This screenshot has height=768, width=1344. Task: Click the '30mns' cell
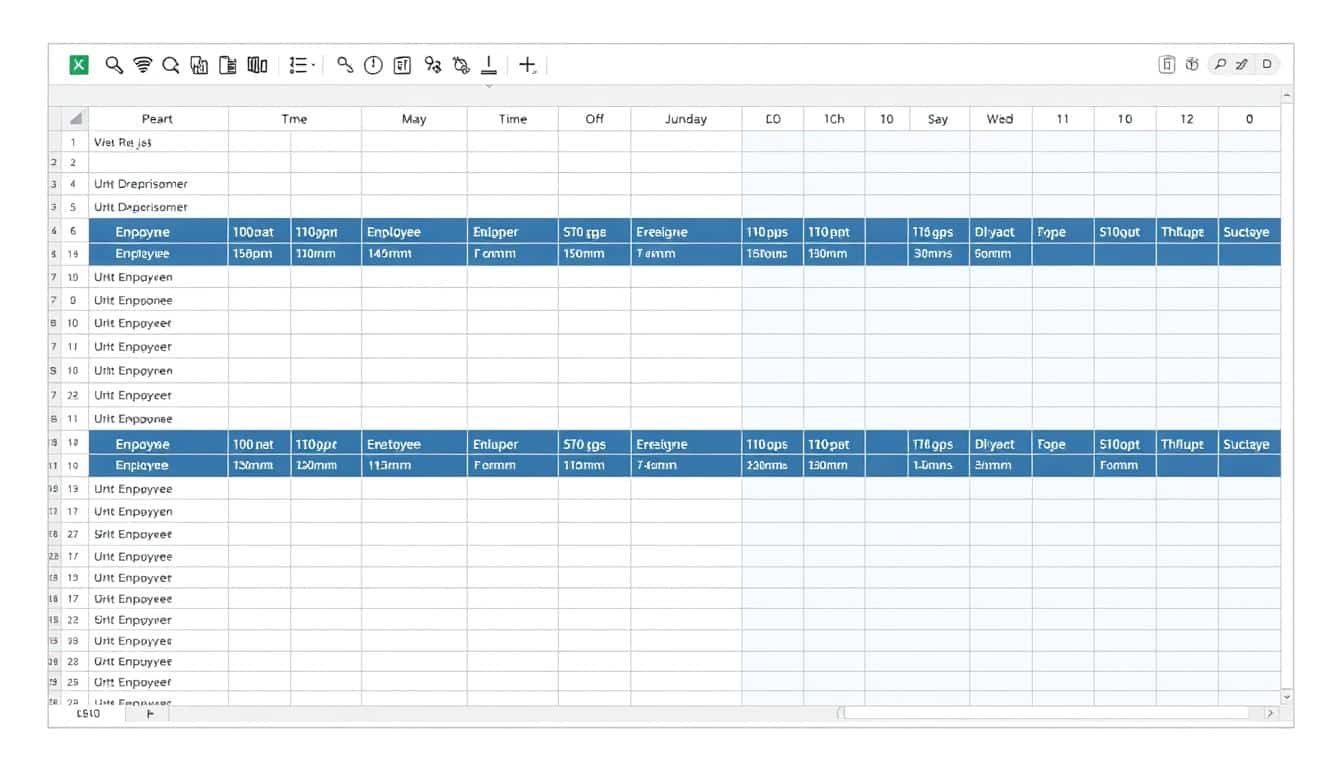click(938, 254)
